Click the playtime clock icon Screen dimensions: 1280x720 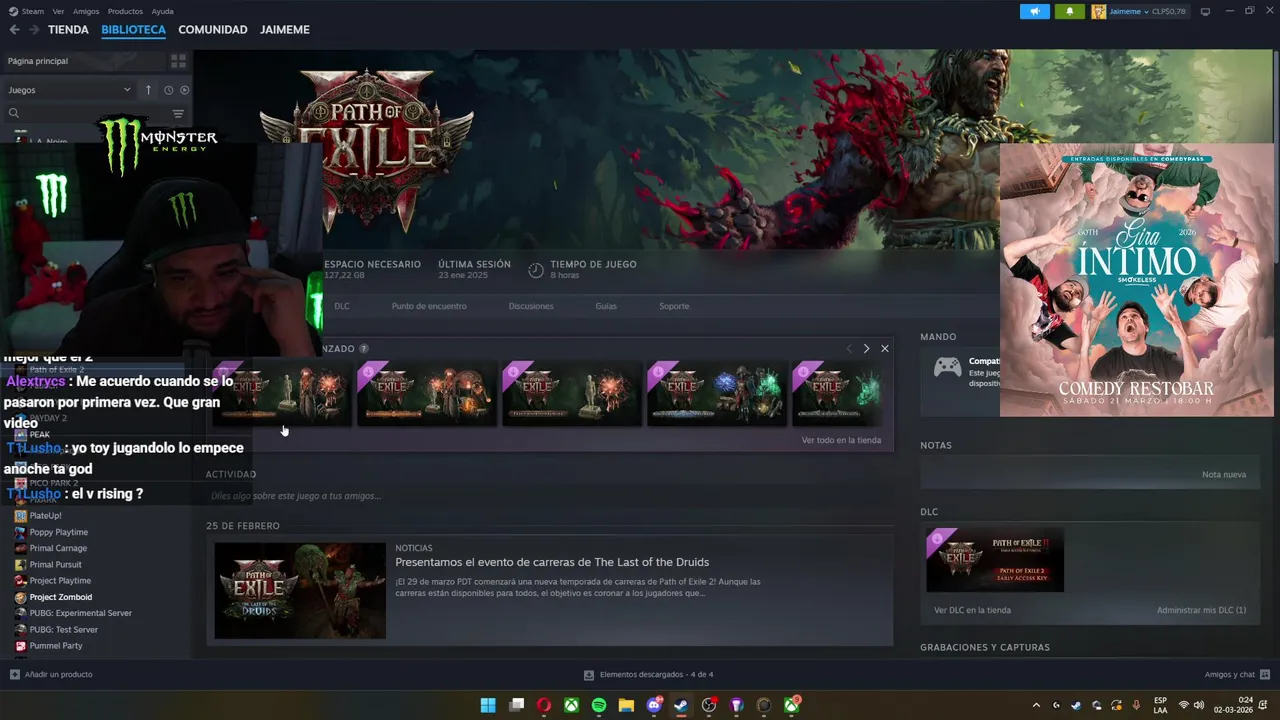(x=536, y=270)
